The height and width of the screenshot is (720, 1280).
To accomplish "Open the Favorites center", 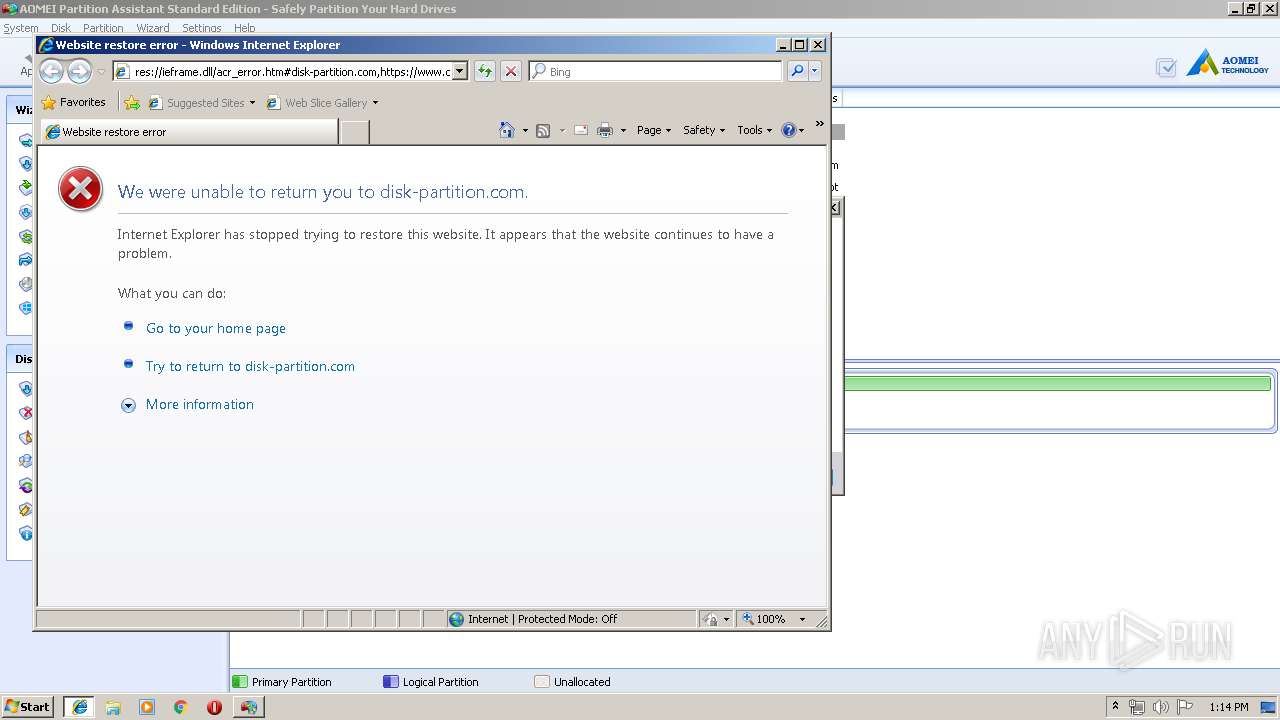I will pos(74,102).
